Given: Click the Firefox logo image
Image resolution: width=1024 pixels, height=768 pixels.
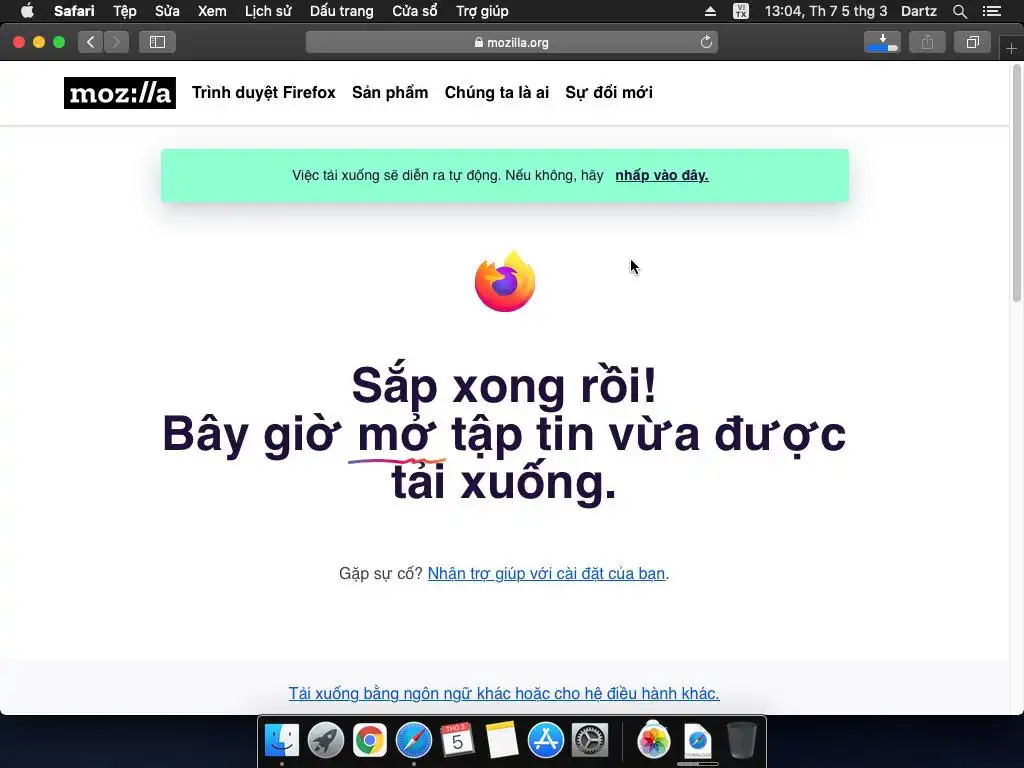Looking at the screenshot, I should tap(505, 281).
